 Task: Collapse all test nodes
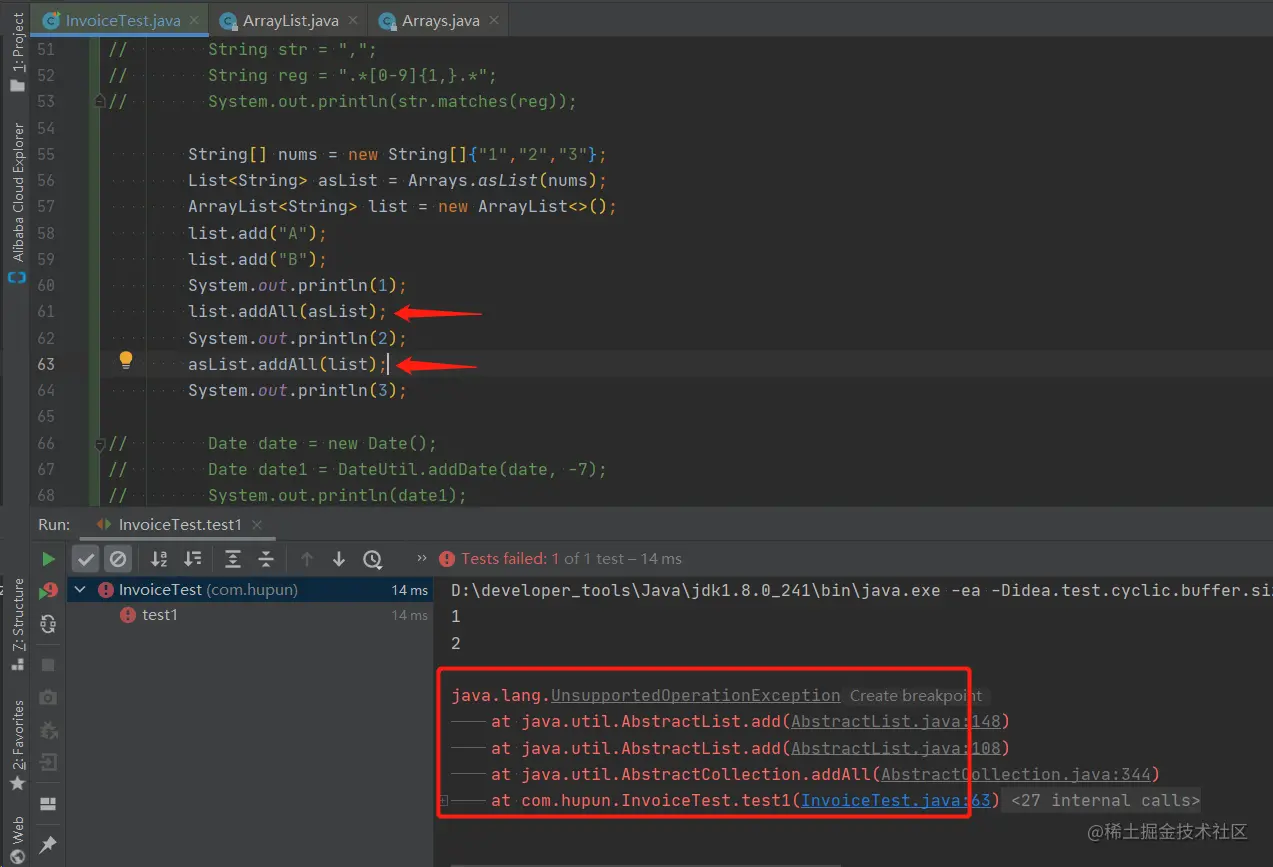[x=266, y=559]
